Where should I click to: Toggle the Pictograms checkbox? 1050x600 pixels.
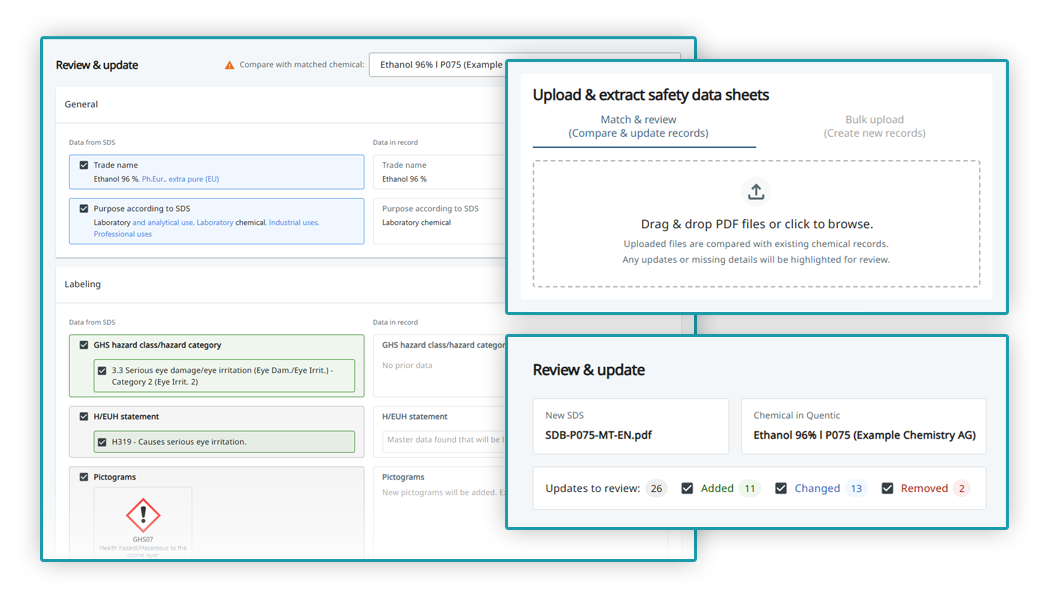pos(83,477)
